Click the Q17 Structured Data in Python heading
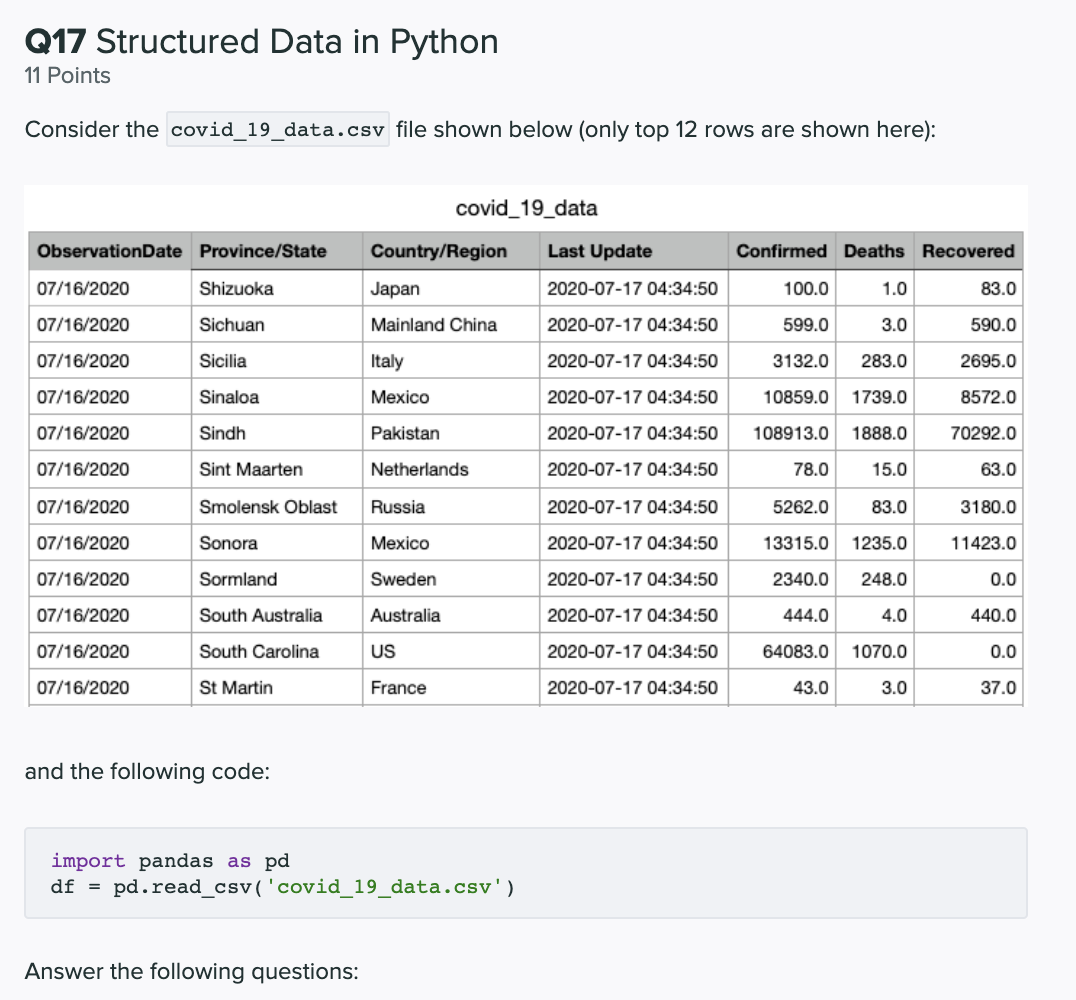This screenshot has height=1000, width=1076. [261, 41]
